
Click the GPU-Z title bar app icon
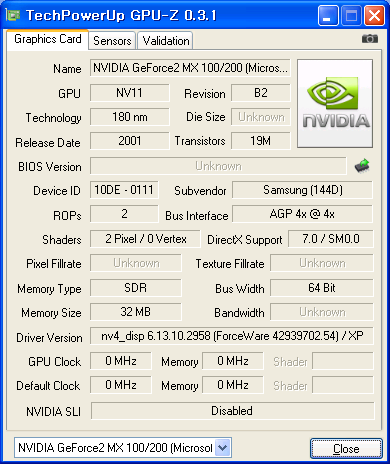(x=13, y=15)
